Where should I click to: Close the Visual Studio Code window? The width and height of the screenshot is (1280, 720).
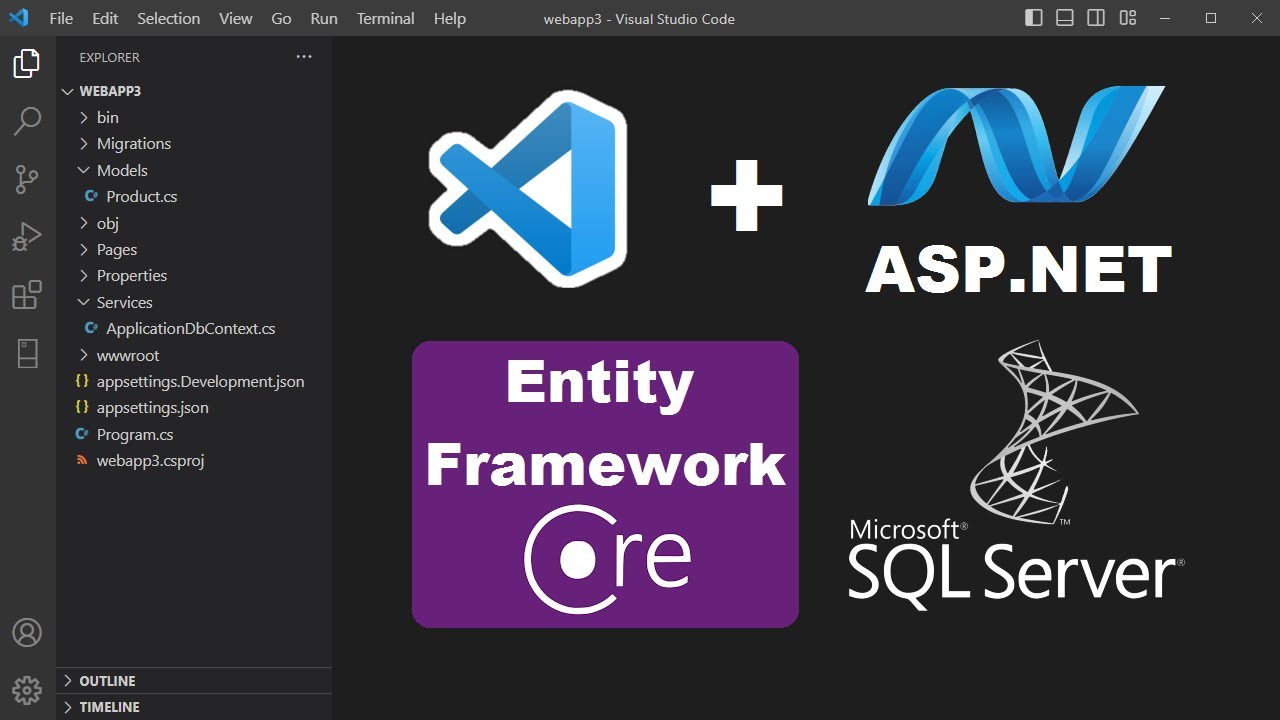point(1257,18)
